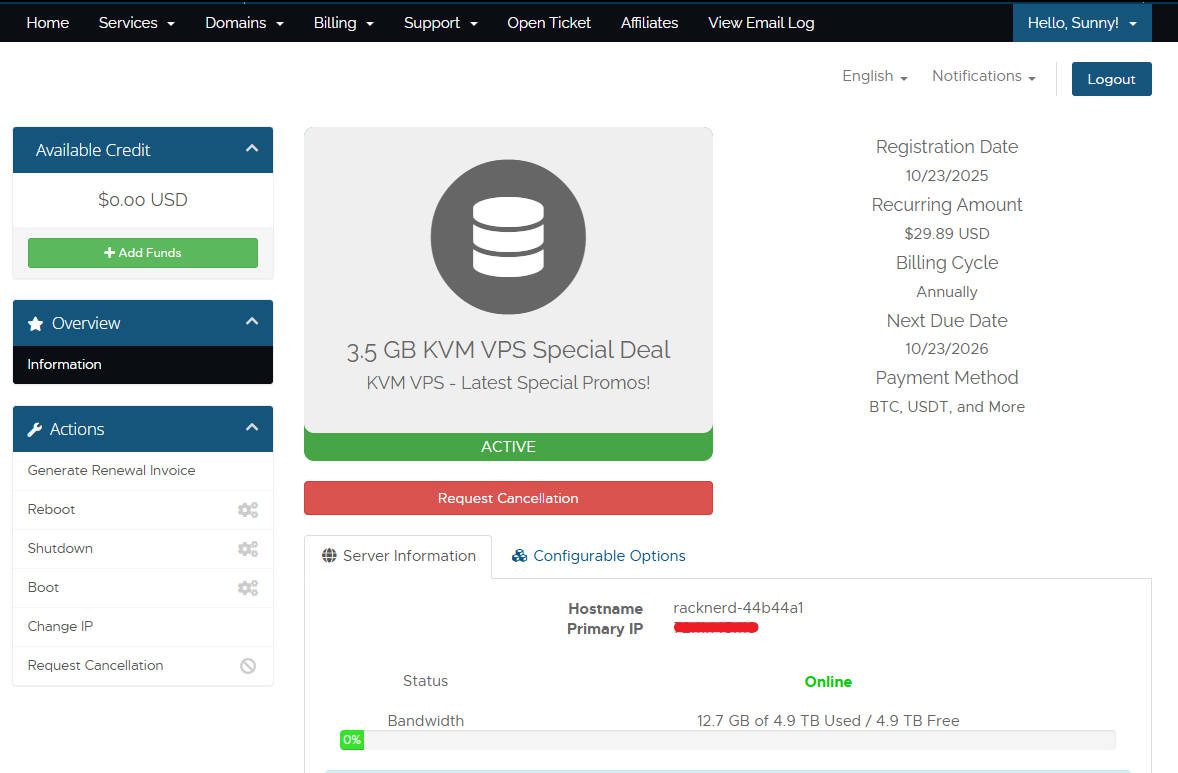Image resolution: width=1178 pixels, height=773 pixels.
Task: Click the green ACTIVE status bar
Action: coord(508,446)
